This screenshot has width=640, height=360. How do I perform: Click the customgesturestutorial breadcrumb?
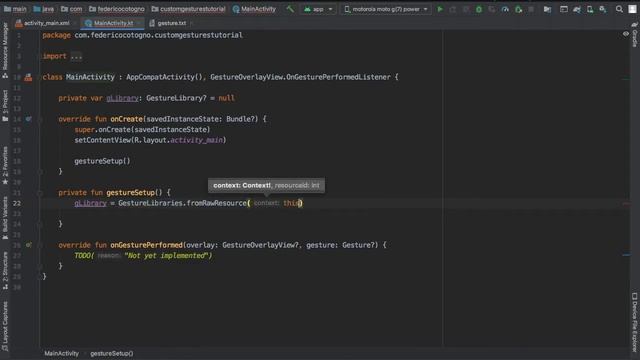coord(188,9)
